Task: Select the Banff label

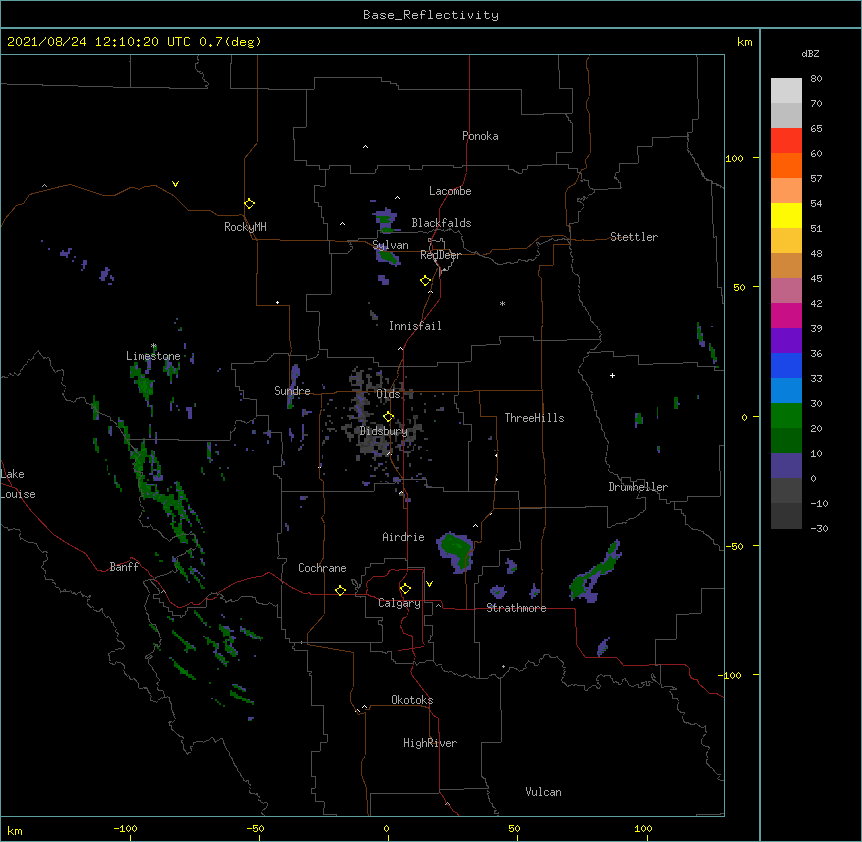Action: (124, 567)
